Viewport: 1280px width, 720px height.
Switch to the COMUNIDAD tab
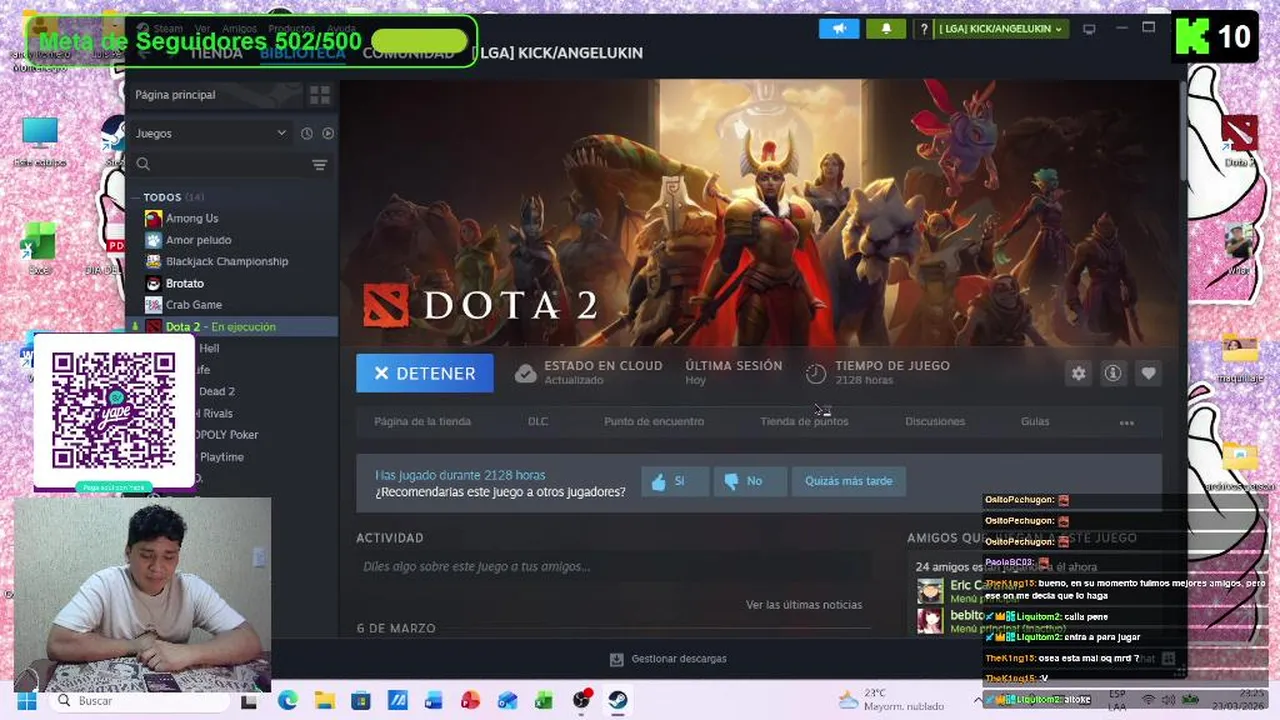point(408,53)
